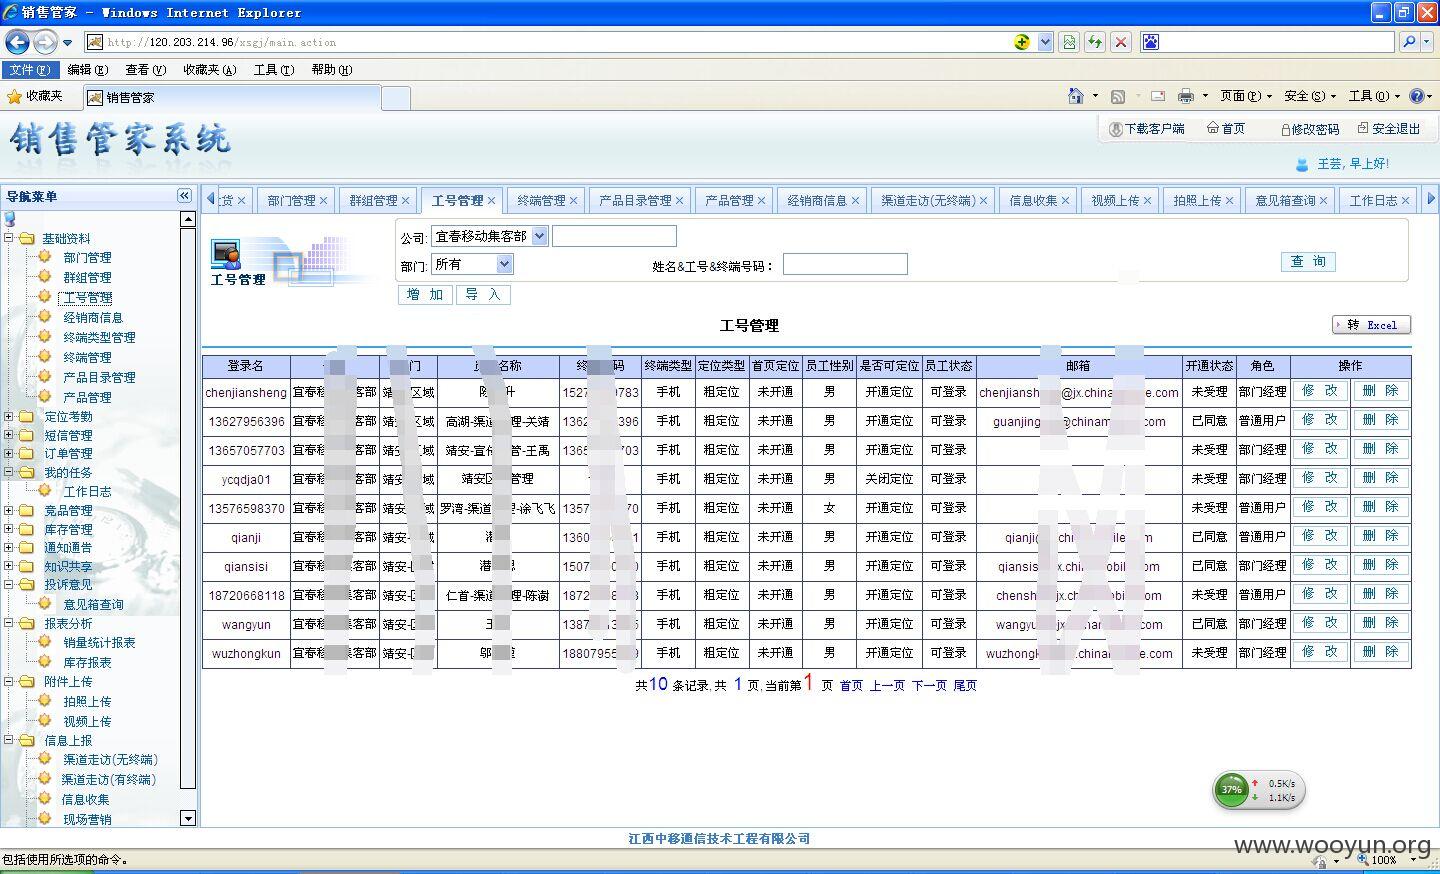Expand the 订单管理 tree folder
Screen dimensions: 1440x874
(x=9, y=453)
